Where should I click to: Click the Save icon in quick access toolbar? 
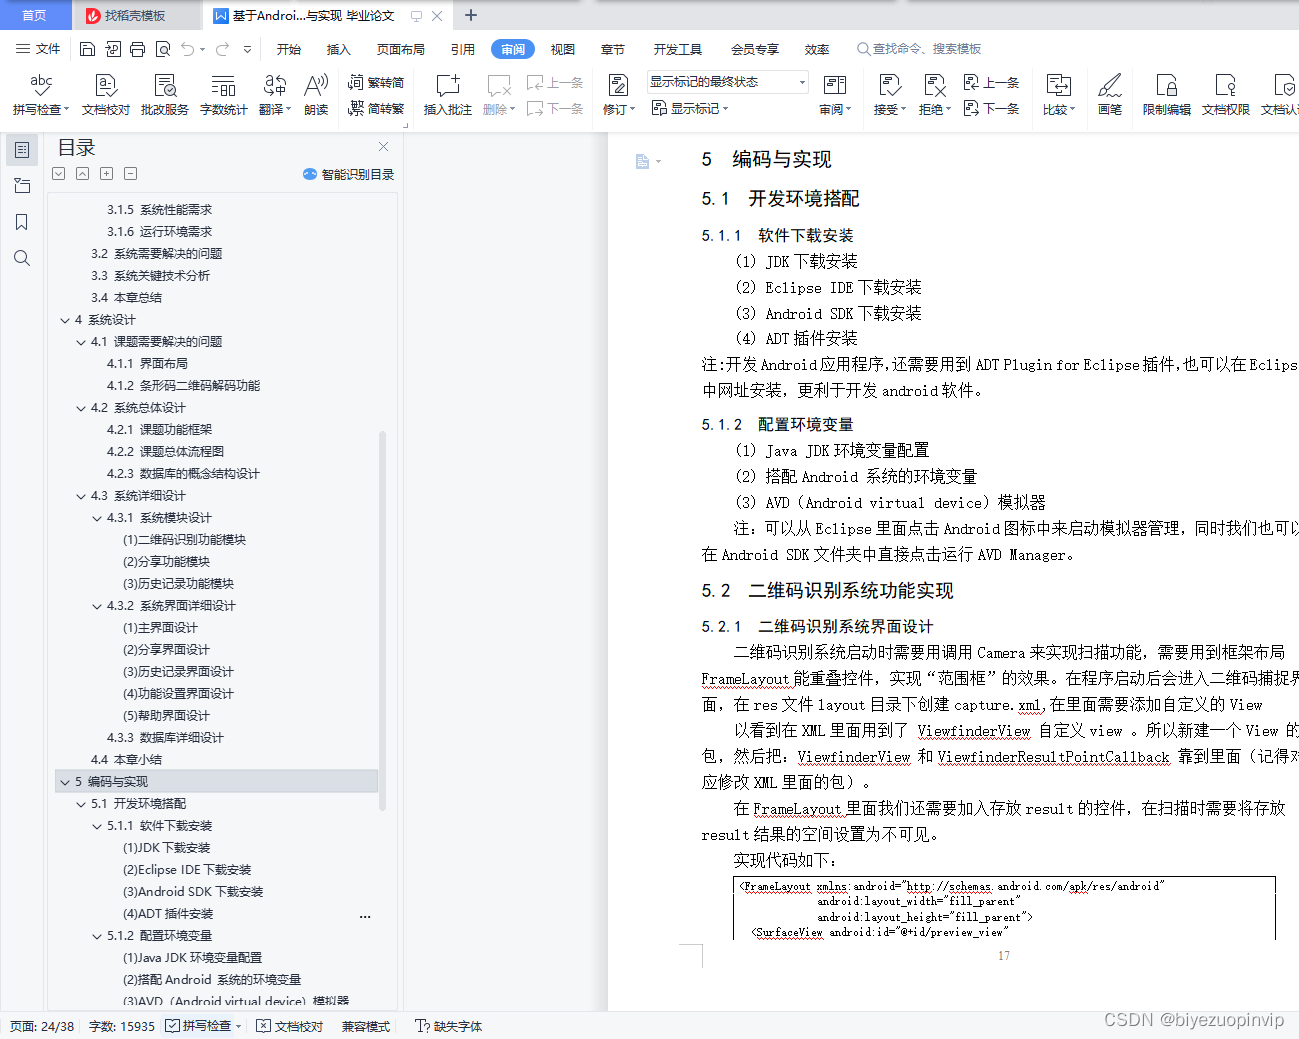pos(87,49)
